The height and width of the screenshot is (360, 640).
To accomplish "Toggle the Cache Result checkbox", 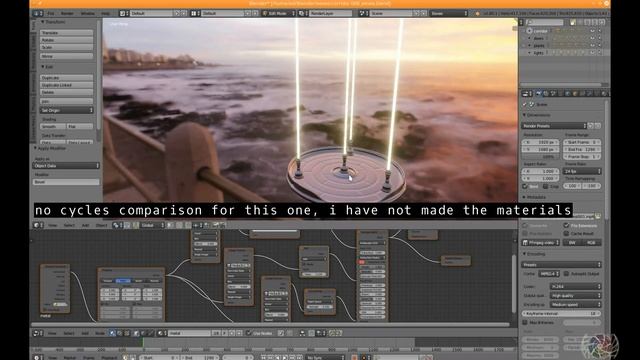I will click(566, 233).
